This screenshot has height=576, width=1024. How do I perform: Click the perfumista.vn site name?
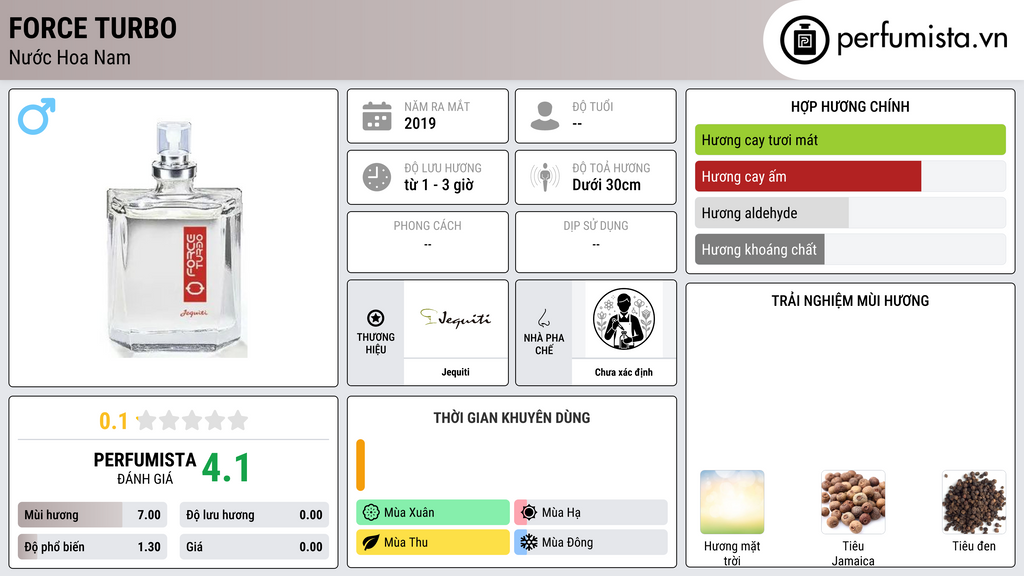pos(922,38)
